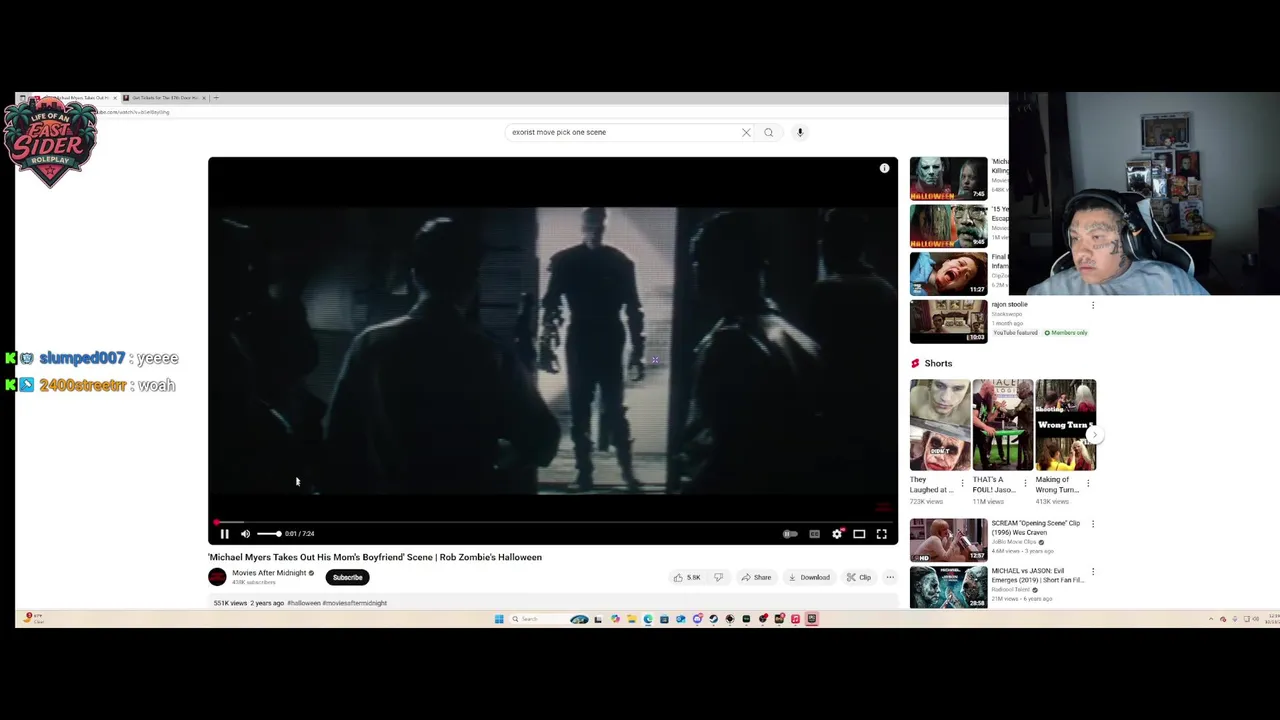
Task: Open options menu for rajon stoolie video
Action: [x=1092, y=305]
